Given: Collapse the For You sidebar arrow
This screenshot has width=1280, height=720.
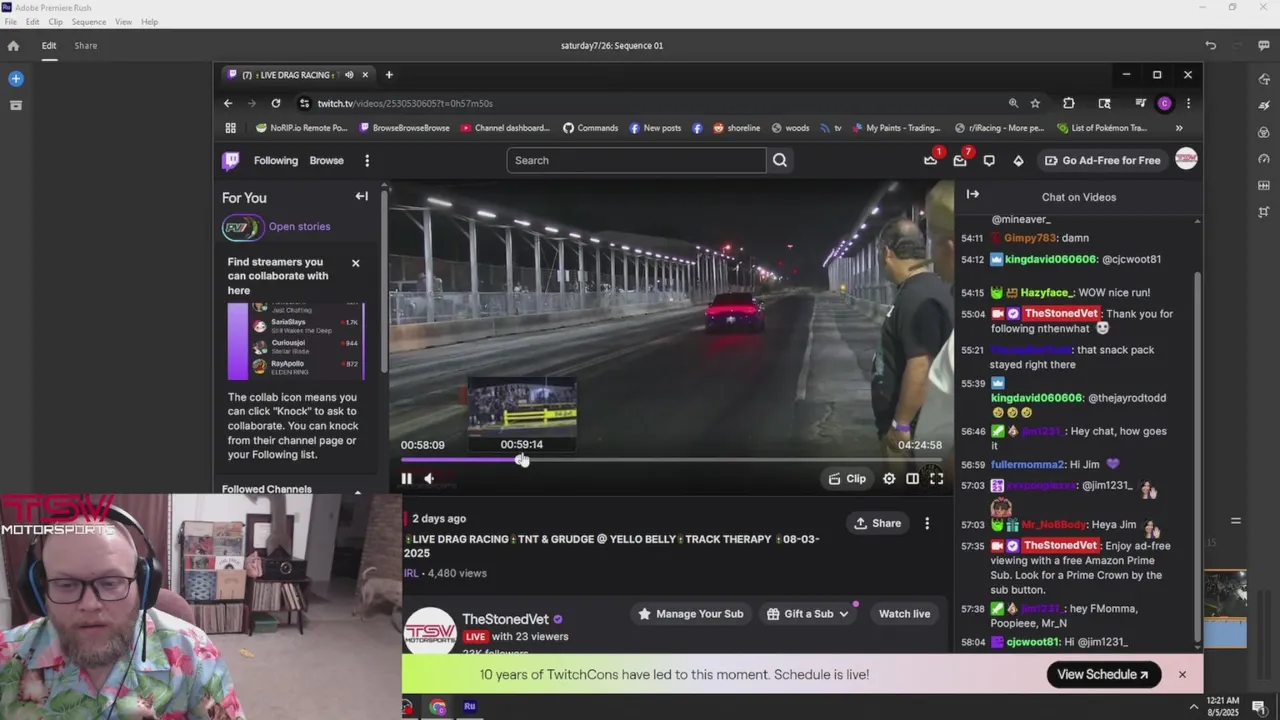Looking at the screenshot, I should [x=361, y=196].
